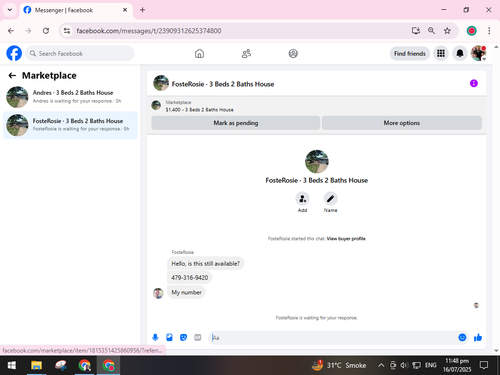The height and width of the screenshot is (375, 500).
Task: Close the Messenger | Facebook tab
Action: tap(125, 10)
